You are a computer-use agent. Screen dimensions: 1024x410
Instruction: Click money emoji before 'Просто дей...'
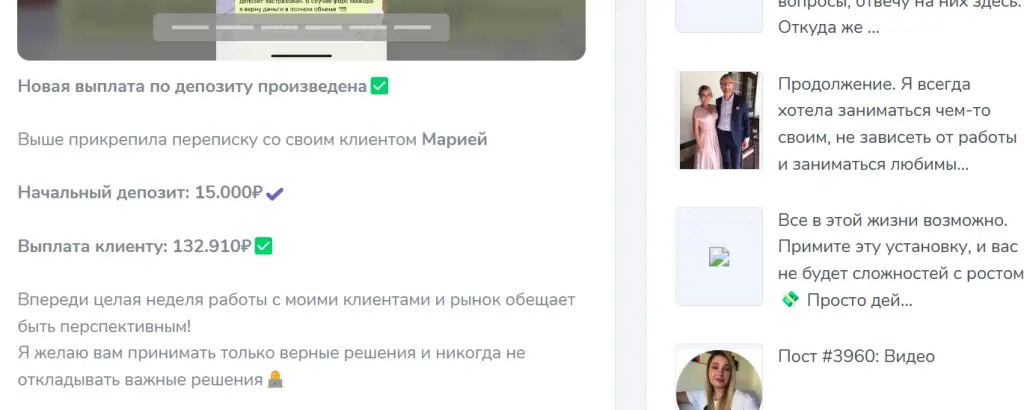pos(790,300)
